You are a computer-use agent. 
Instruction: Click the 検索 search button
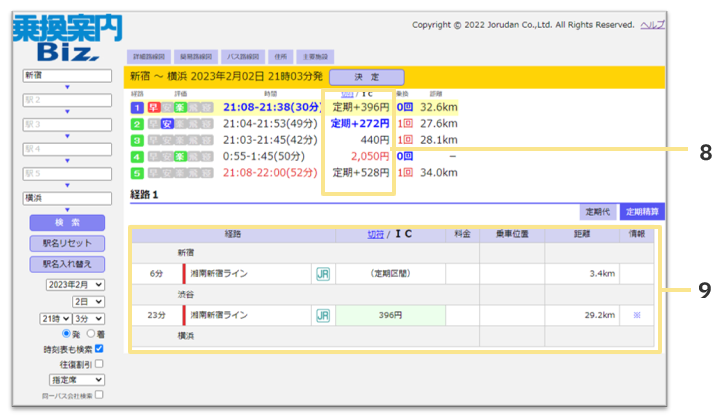click(x=68, y=222)
